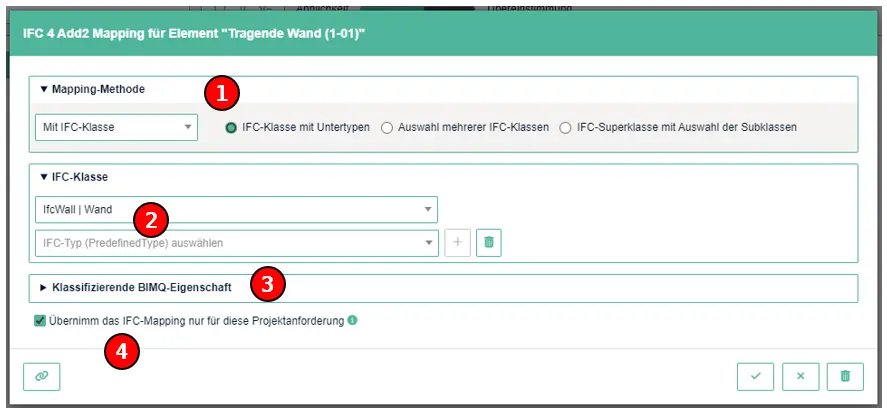Click the green info icon beside the checkbox label
Viewport: 887px width, 411px height.
coord(352,321)
